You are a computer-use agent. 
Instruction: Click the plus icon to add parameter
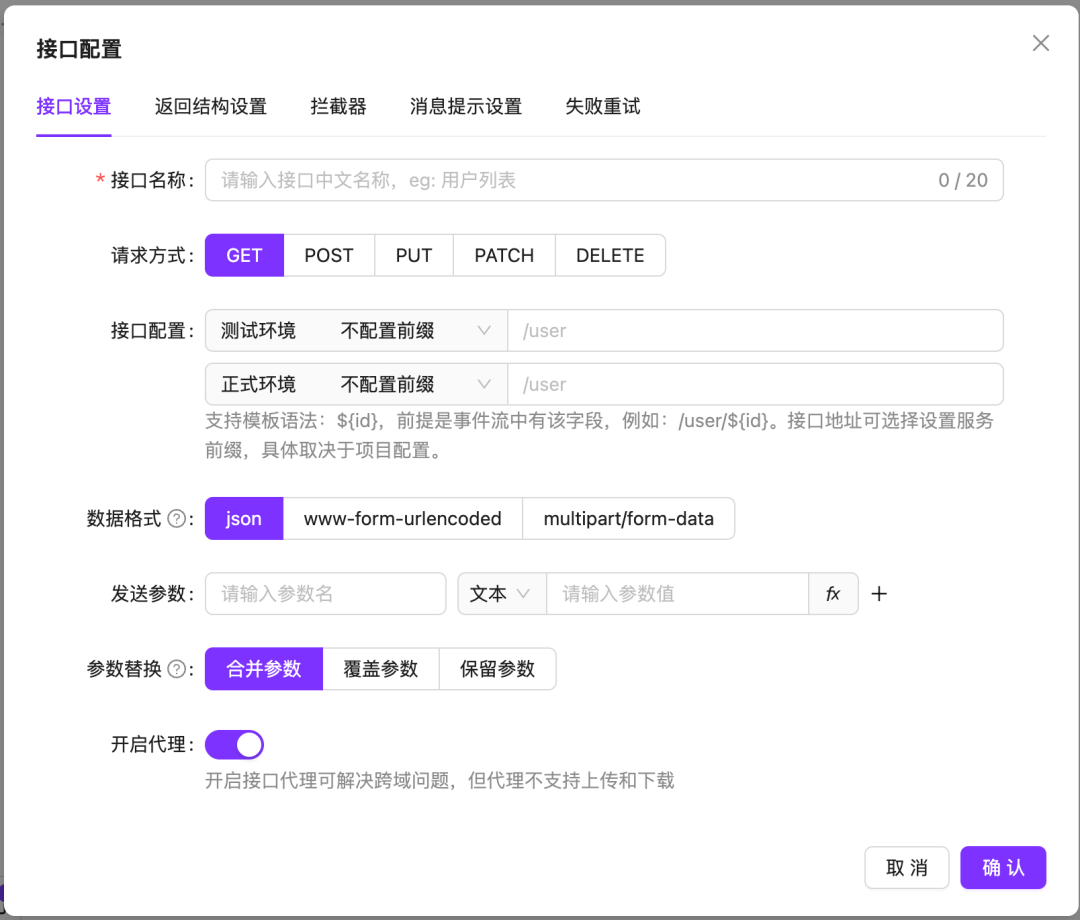[879, 594]
